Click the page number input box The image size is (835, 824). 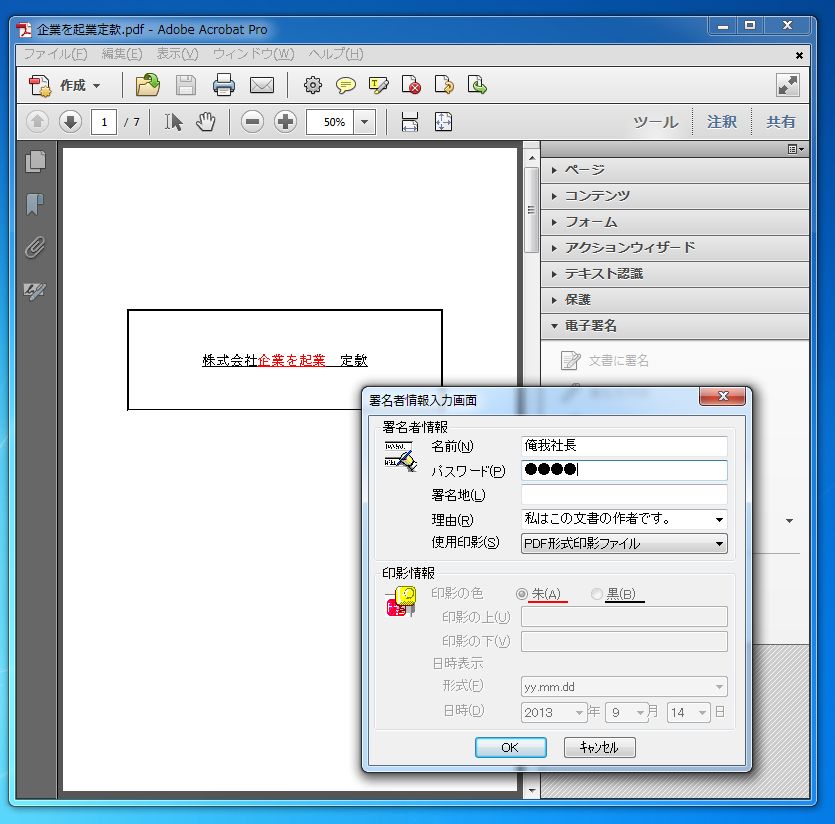[x=104, y=122]
